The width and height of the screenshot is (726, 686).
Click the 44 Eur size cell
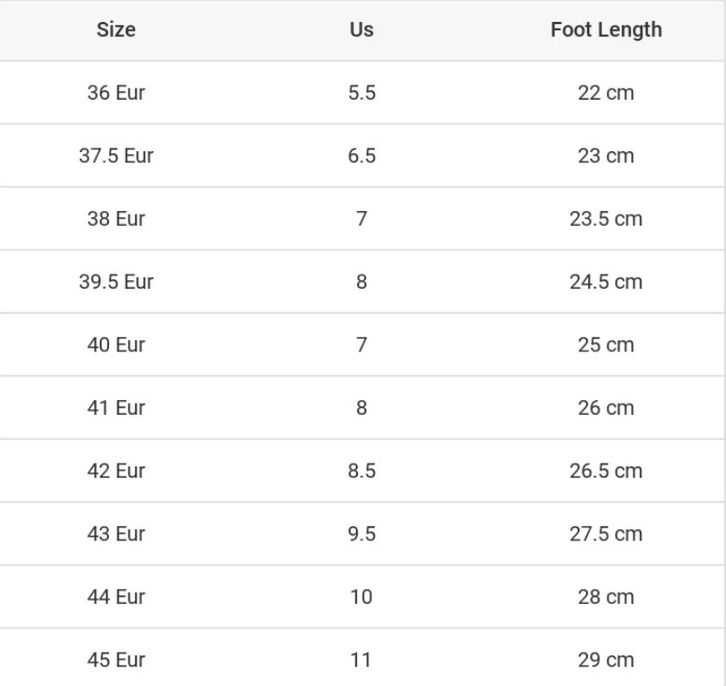[x=116, y=597]
